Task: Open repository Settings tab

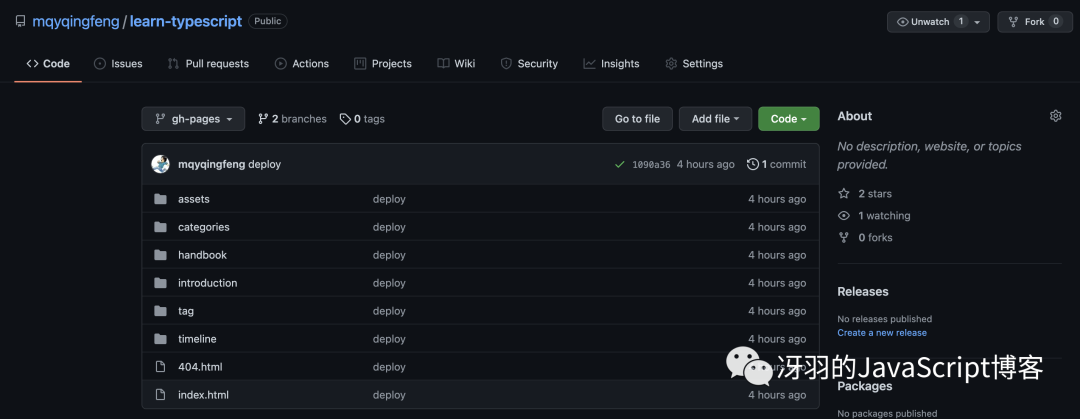Action: click(694, 63)
